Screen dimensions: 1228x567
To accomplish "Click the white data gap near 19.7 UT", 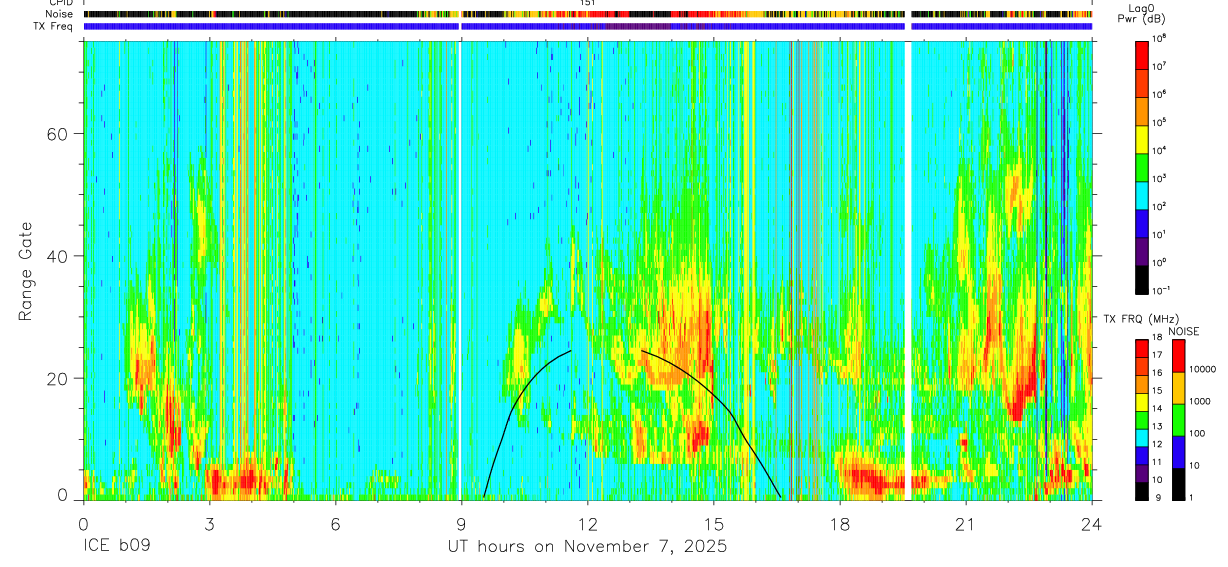I will pyautogui.click(x=908, y=270).
